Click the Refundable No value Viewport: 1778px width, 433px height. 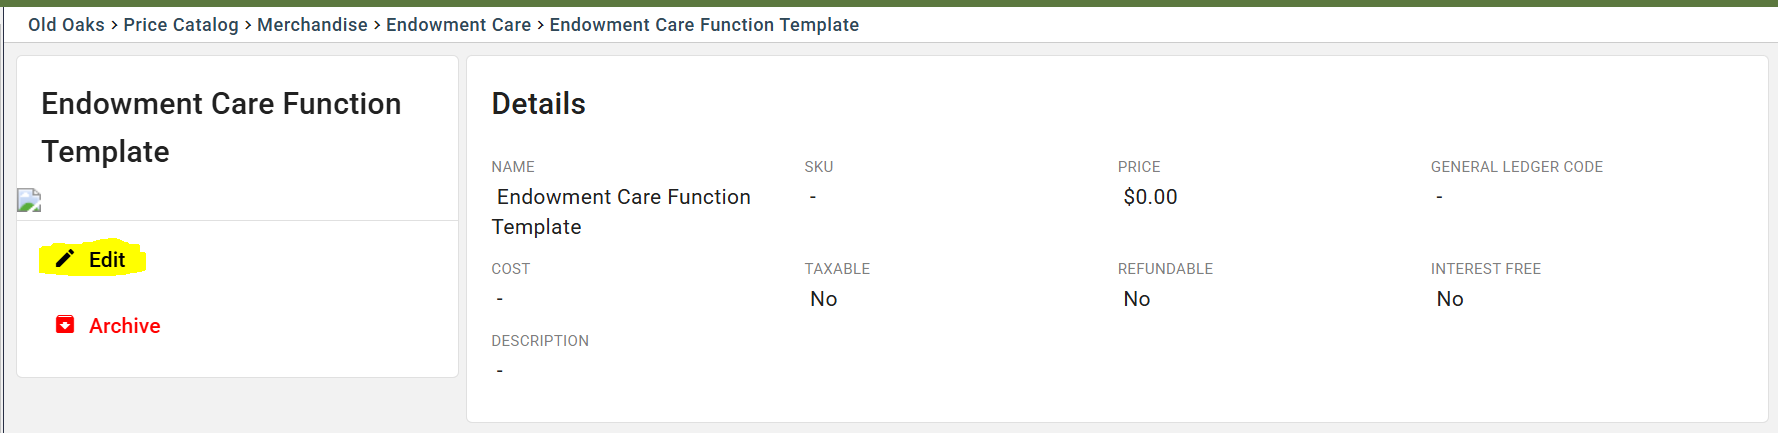(1136, 299)
